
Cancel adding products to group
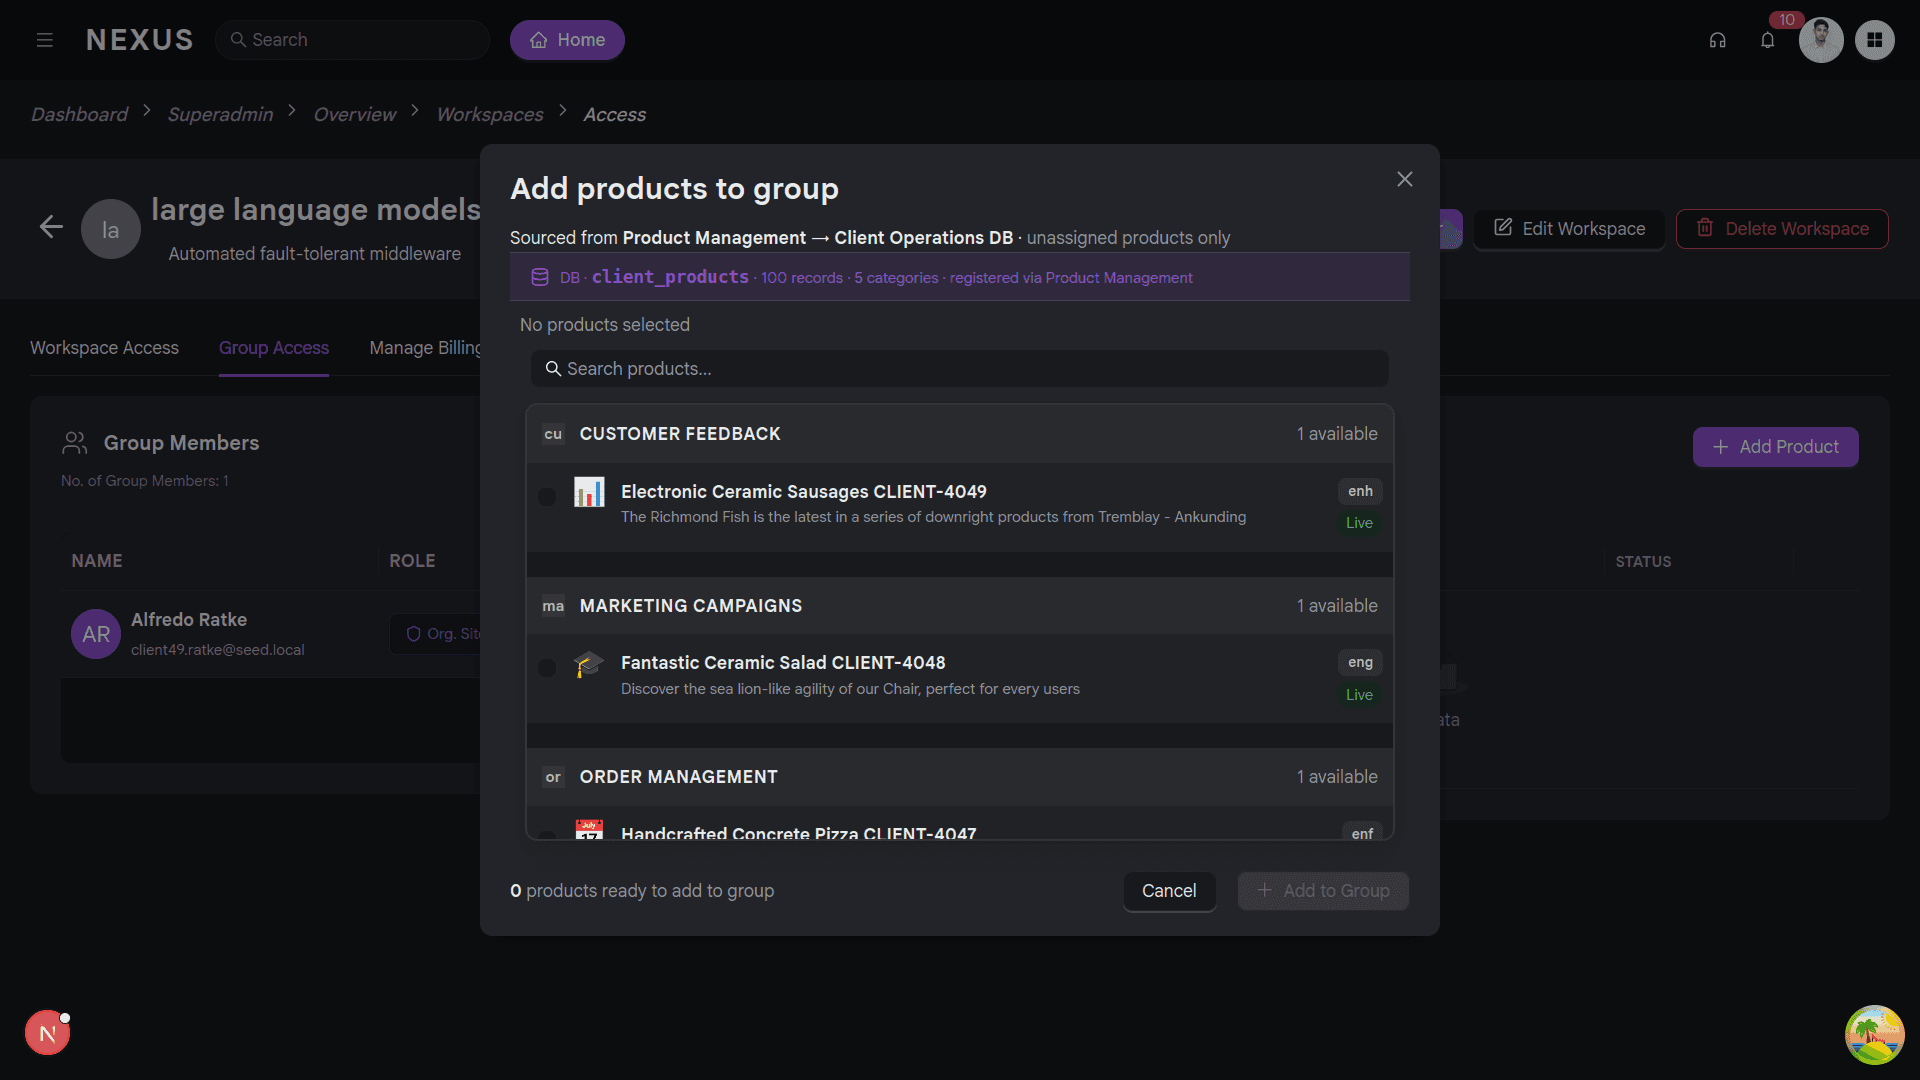[x=1169, y=891]
